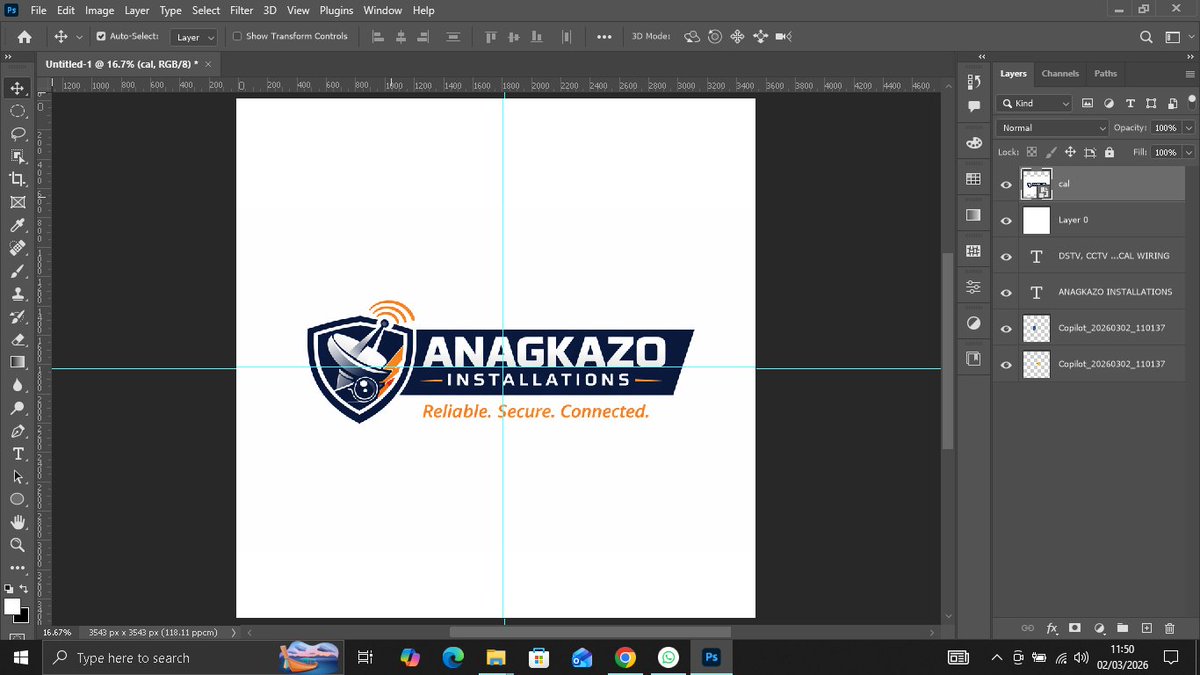
Task: Select the Pen tool
Action: [x=18, y=431]
